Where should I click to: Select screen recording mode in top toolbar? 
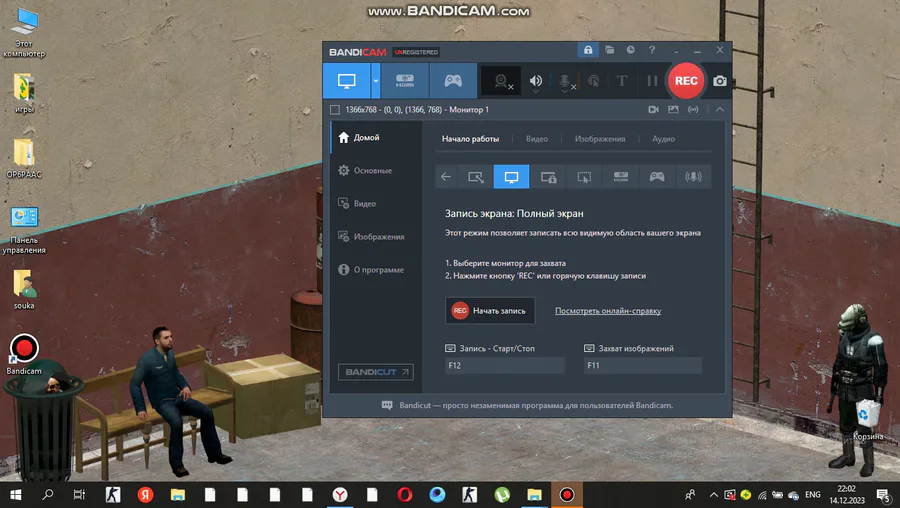[x=346, y=81]
